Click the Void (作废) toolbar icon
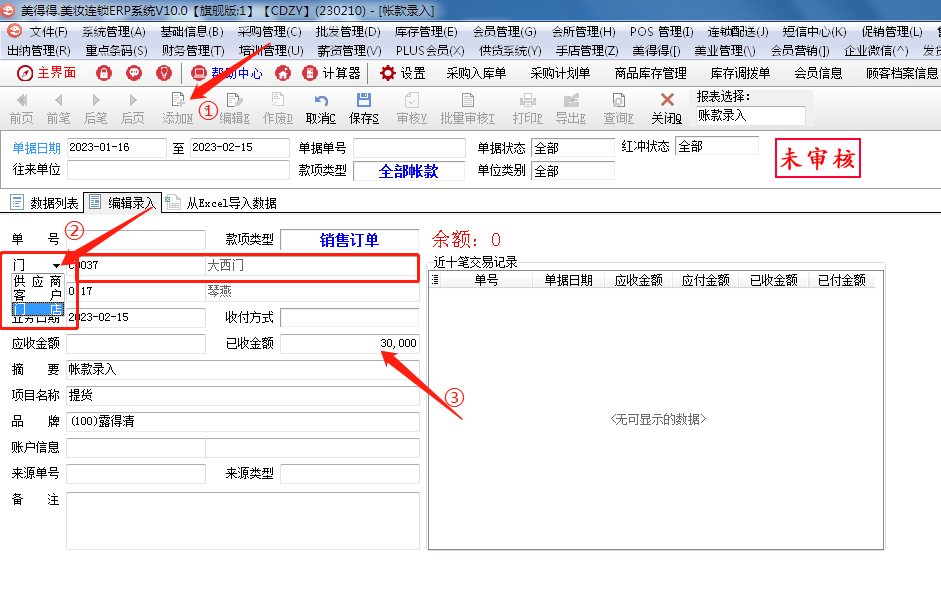This screenshot has height=593, width=941. [x=277, y=109]
